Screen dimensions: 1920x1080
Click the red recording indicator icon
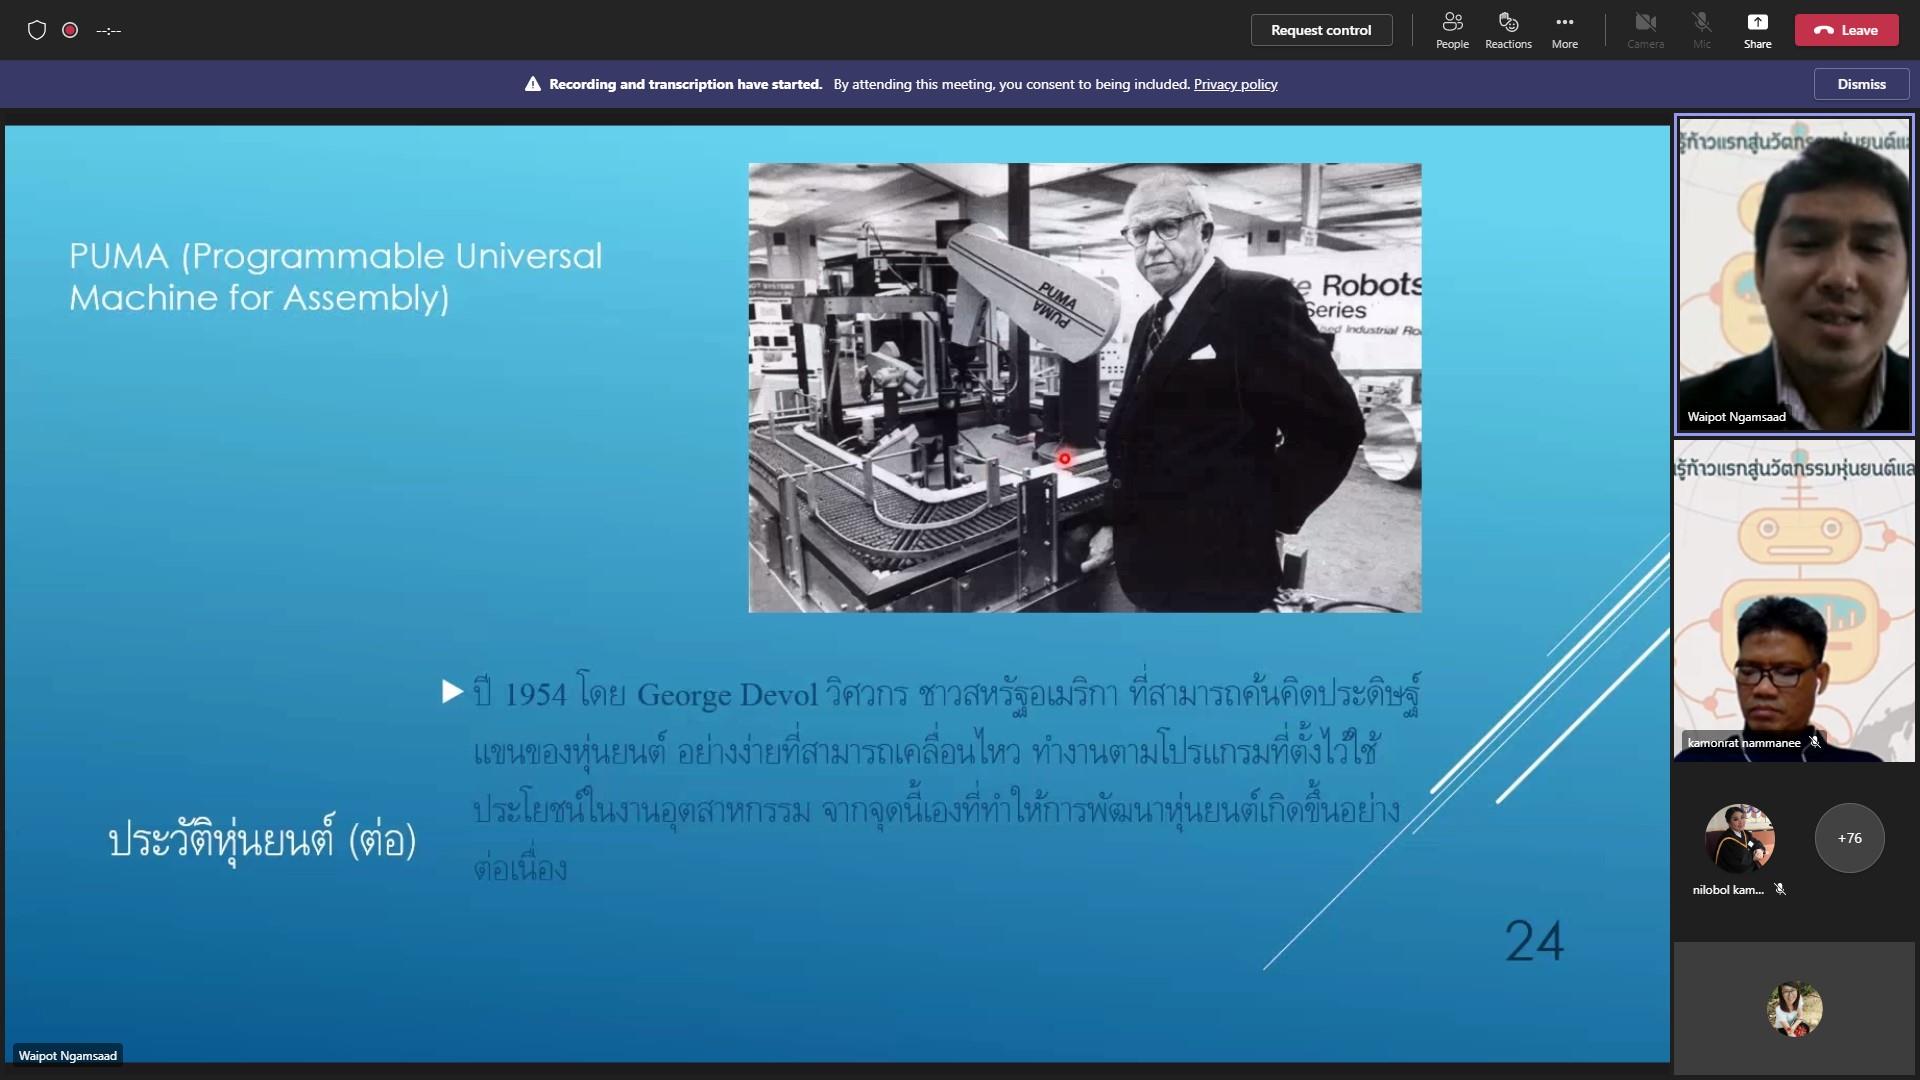[70, 30]
